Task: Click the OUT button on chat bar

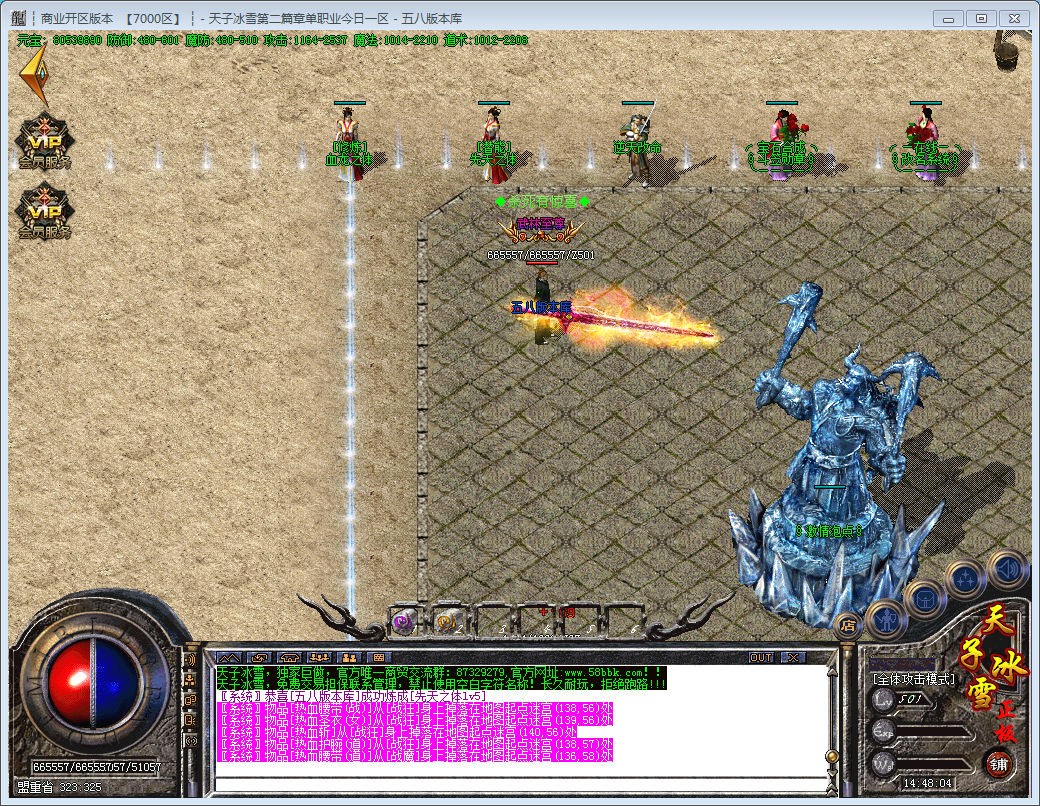Action: click(x=761, y=657)
